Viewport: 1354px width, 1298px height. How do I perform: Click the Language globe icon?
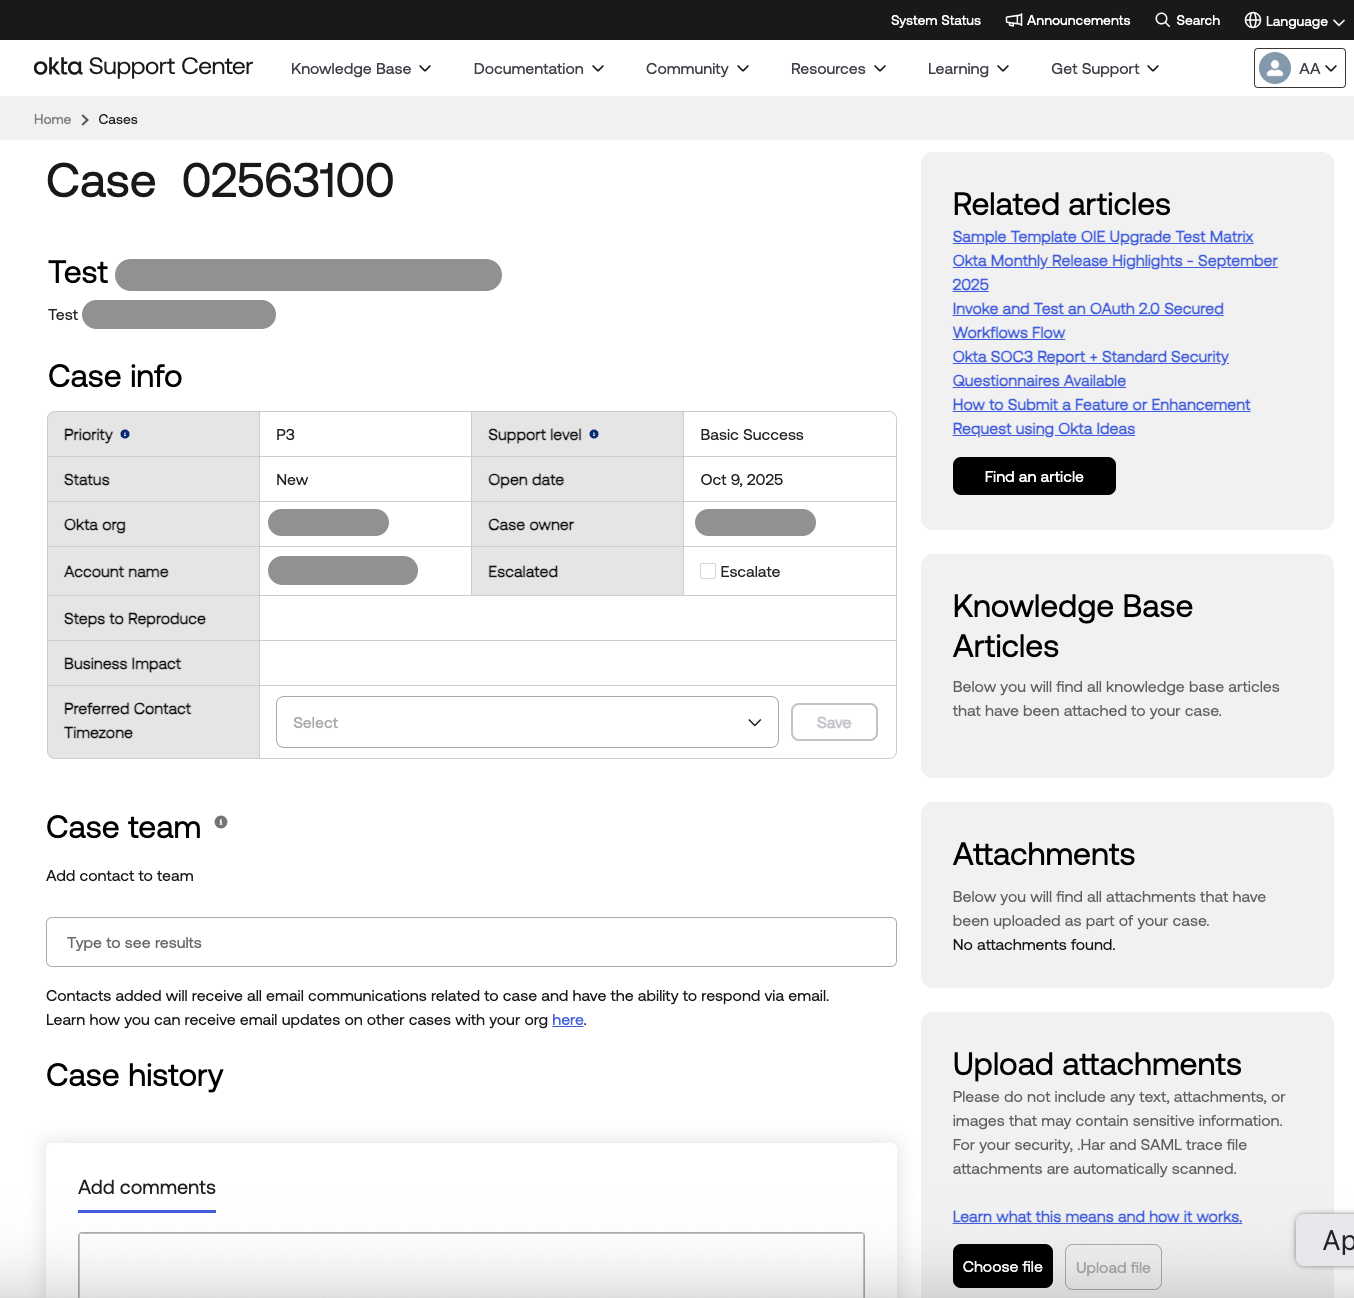click(x=1252, y=20)
